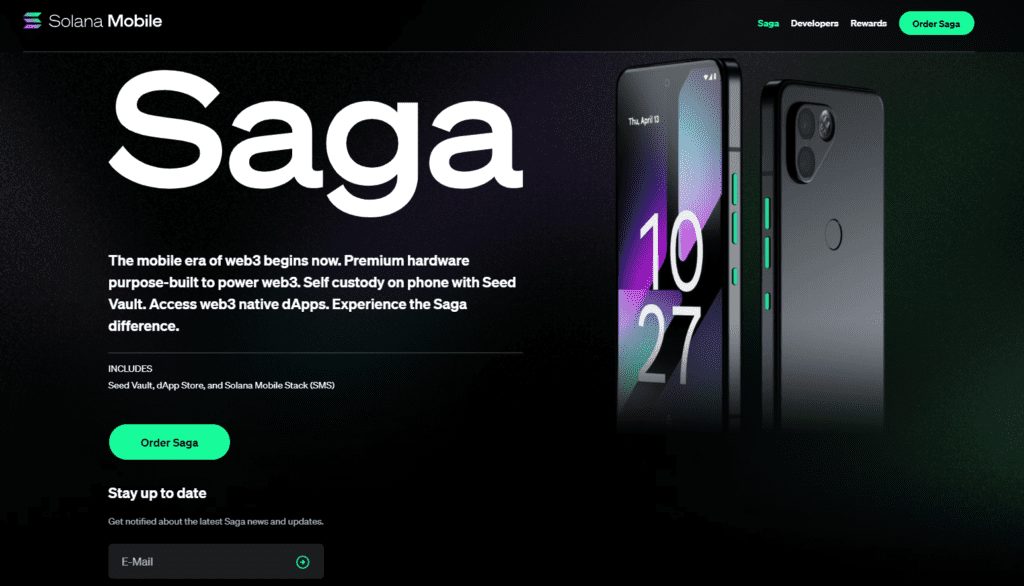1024x586 pixels.
Task: Click the Stay up to date heading
Action: click(157, 493)
